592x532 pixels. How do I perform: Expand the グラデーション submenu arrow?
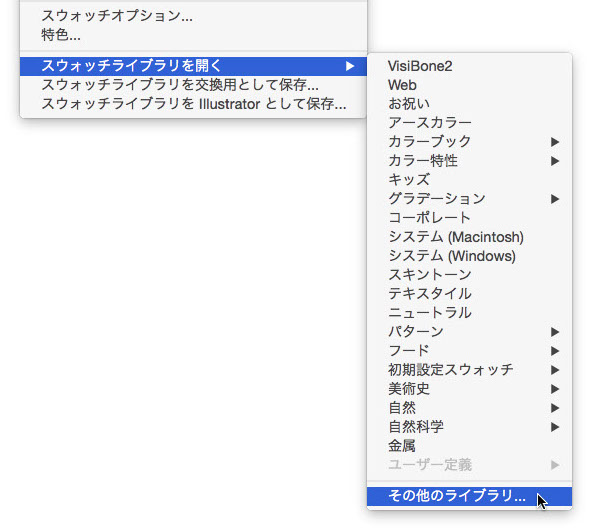555,199
